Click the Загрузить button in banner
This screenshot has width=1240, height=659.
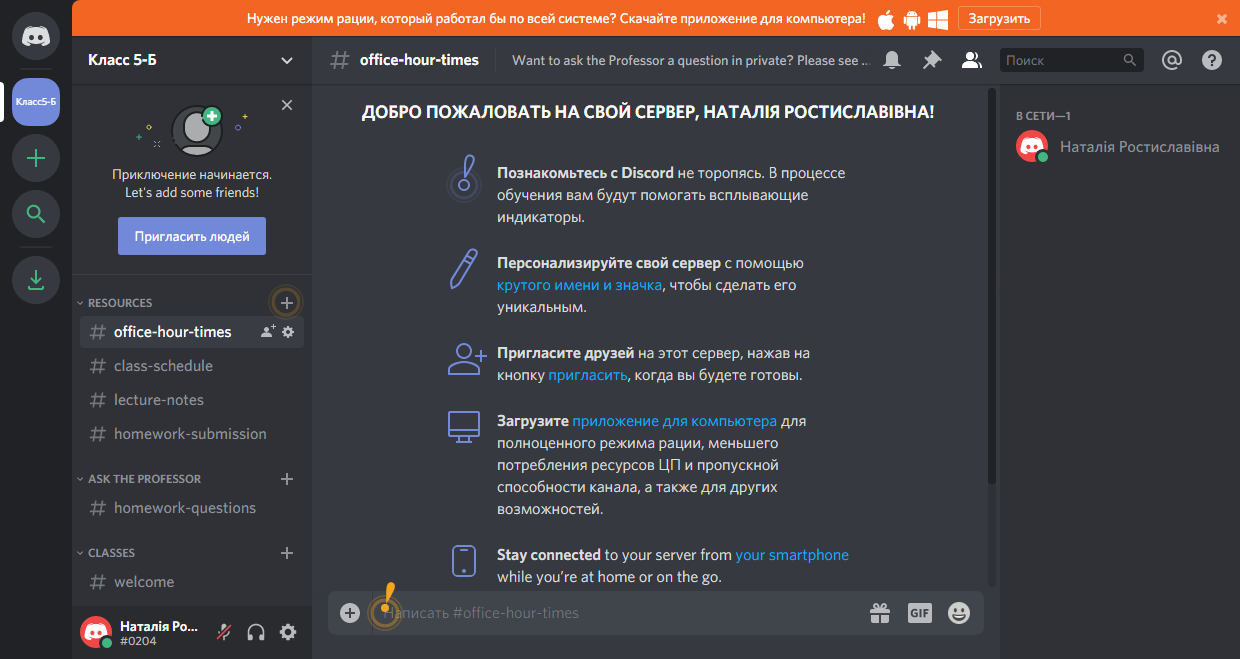(999, 18)
